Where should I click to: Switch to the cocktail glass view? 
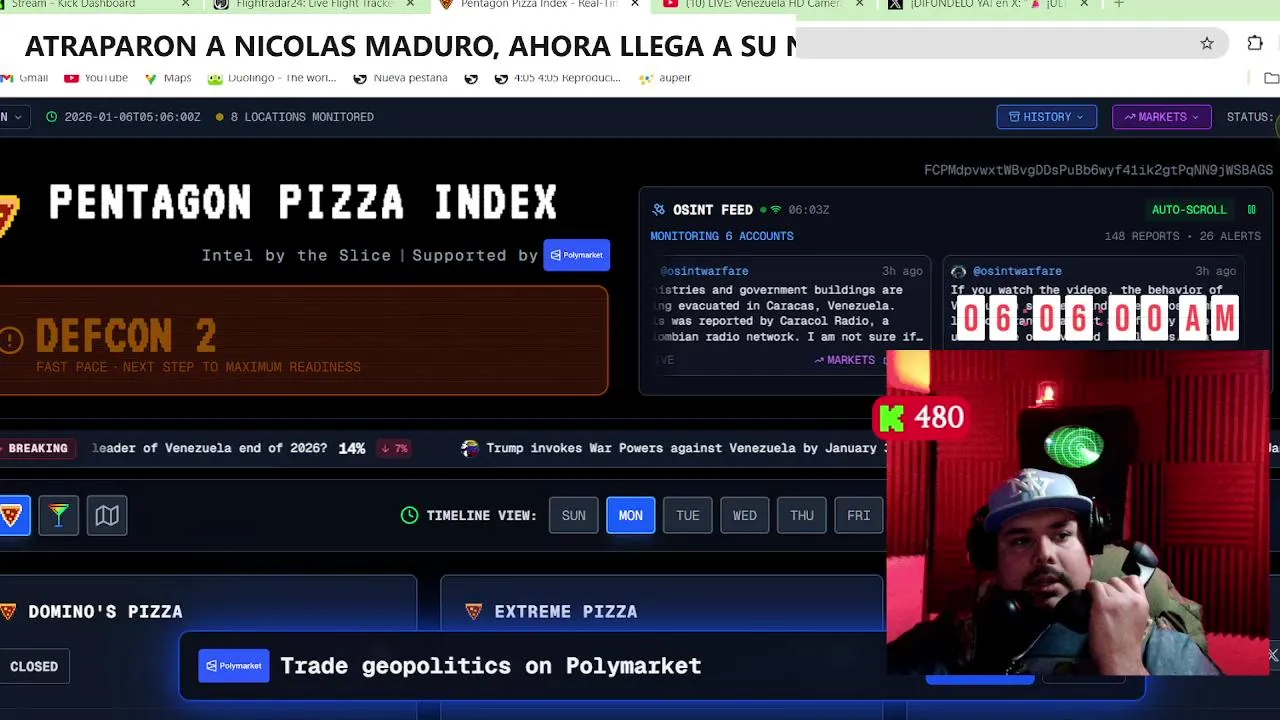point(59,515)
